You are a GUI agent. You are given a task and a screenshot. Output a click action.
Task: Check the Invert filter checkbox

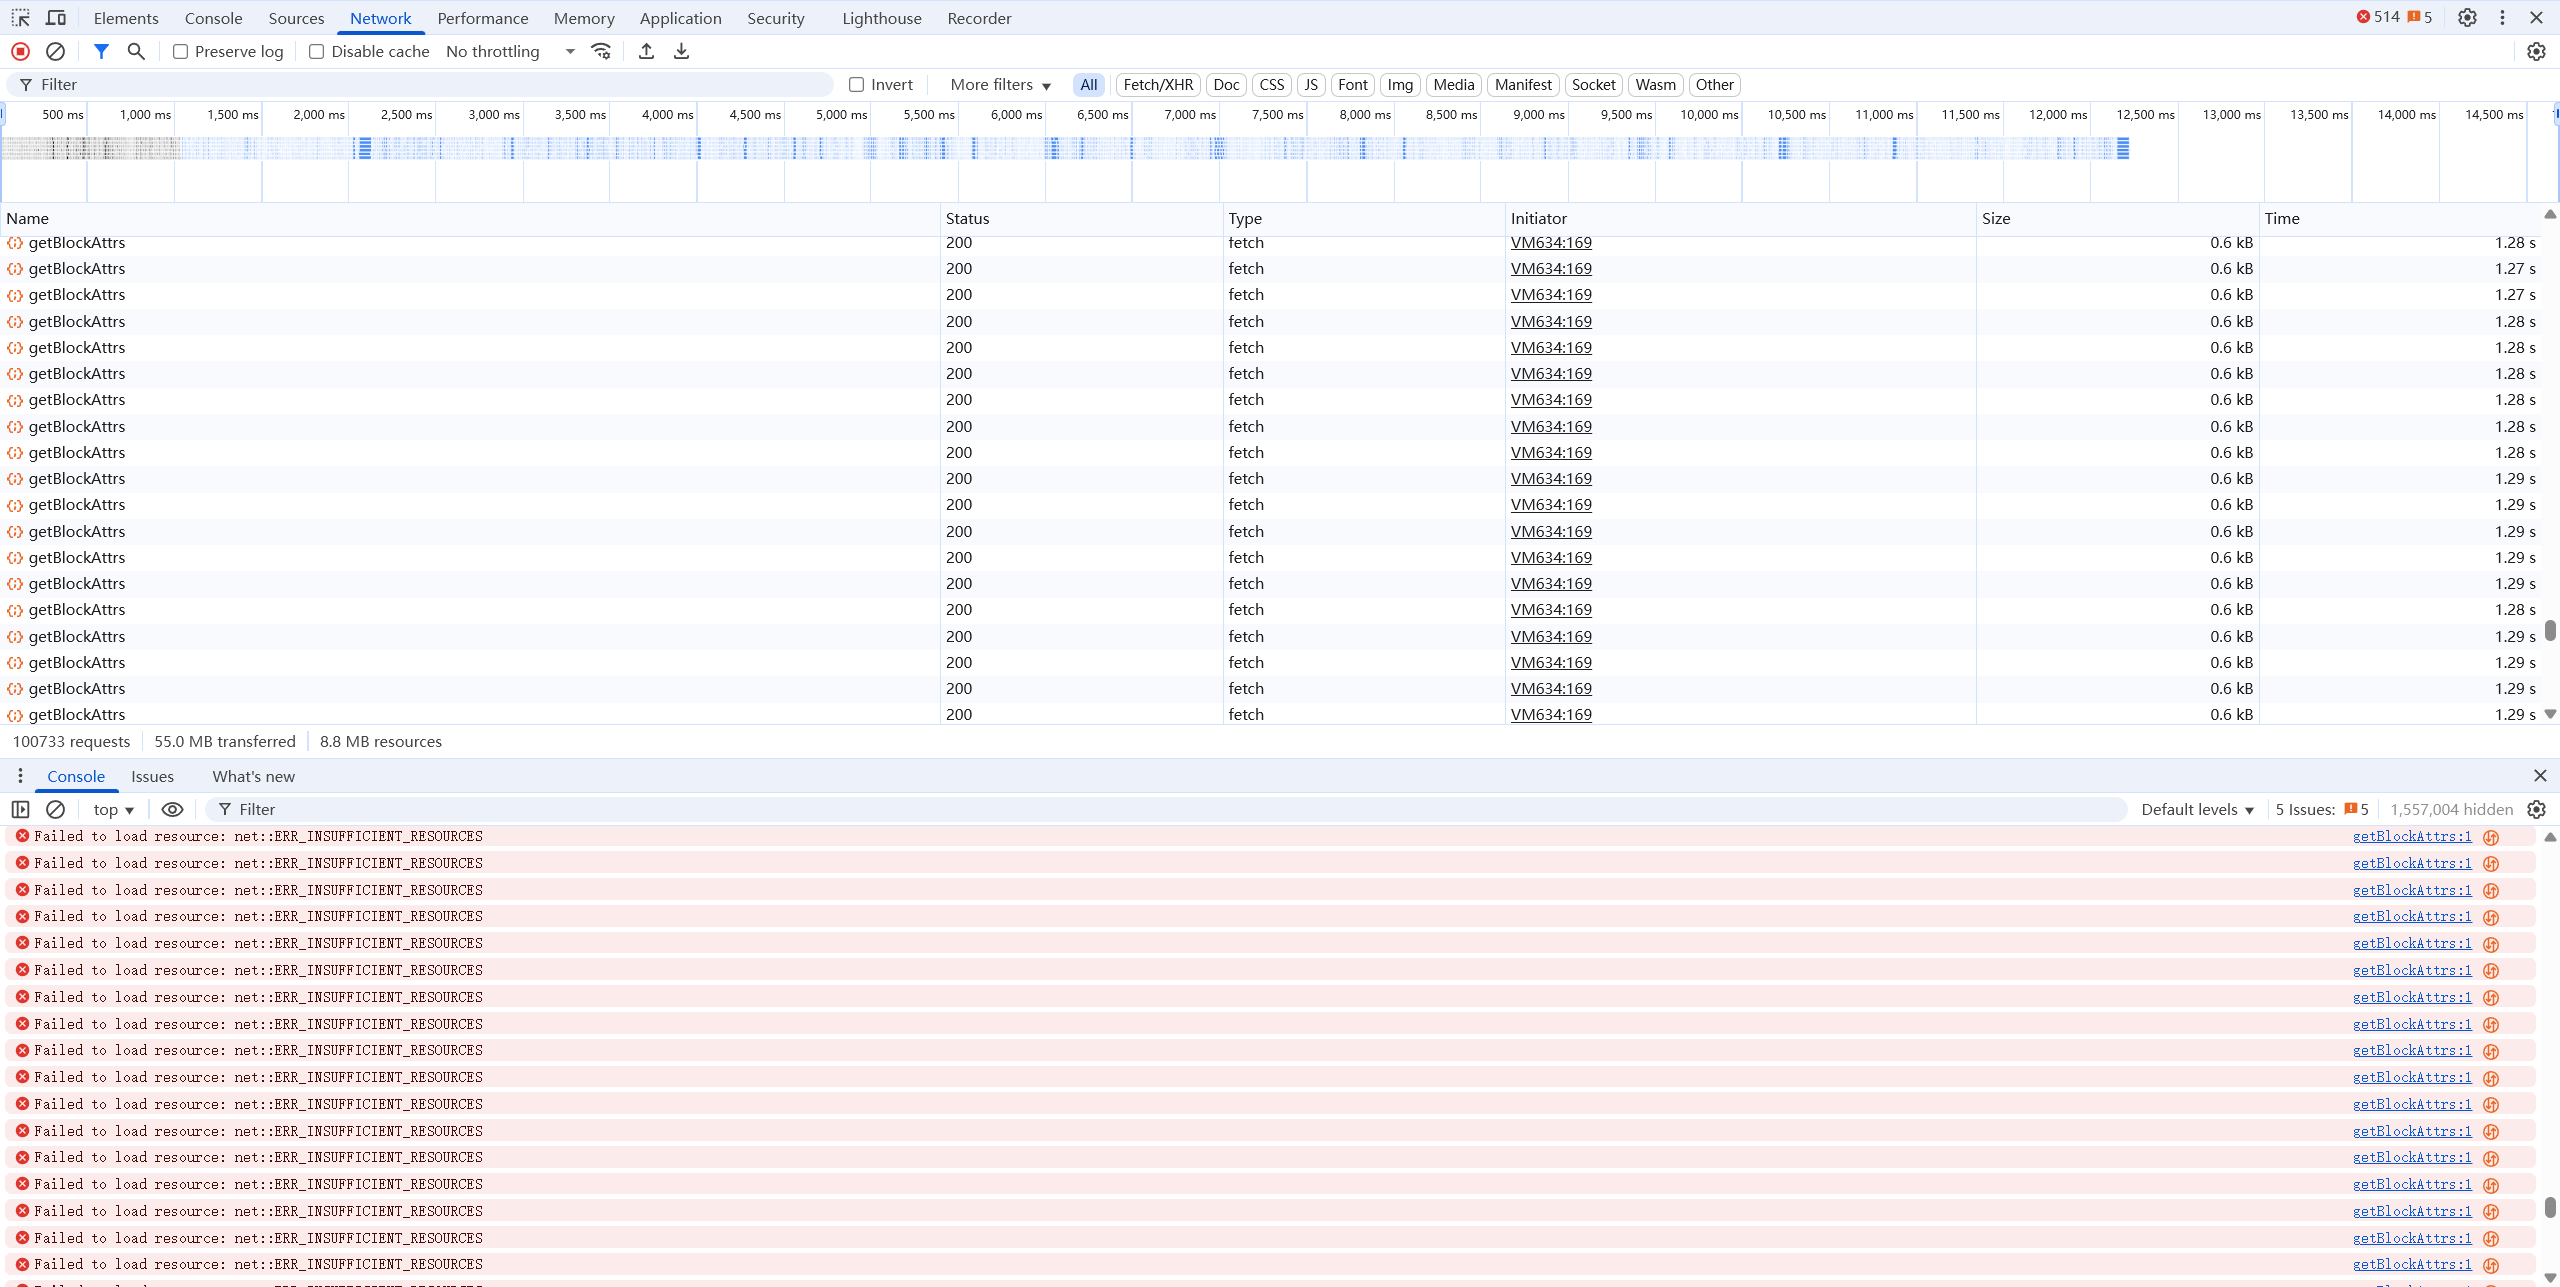coord(857,85)
